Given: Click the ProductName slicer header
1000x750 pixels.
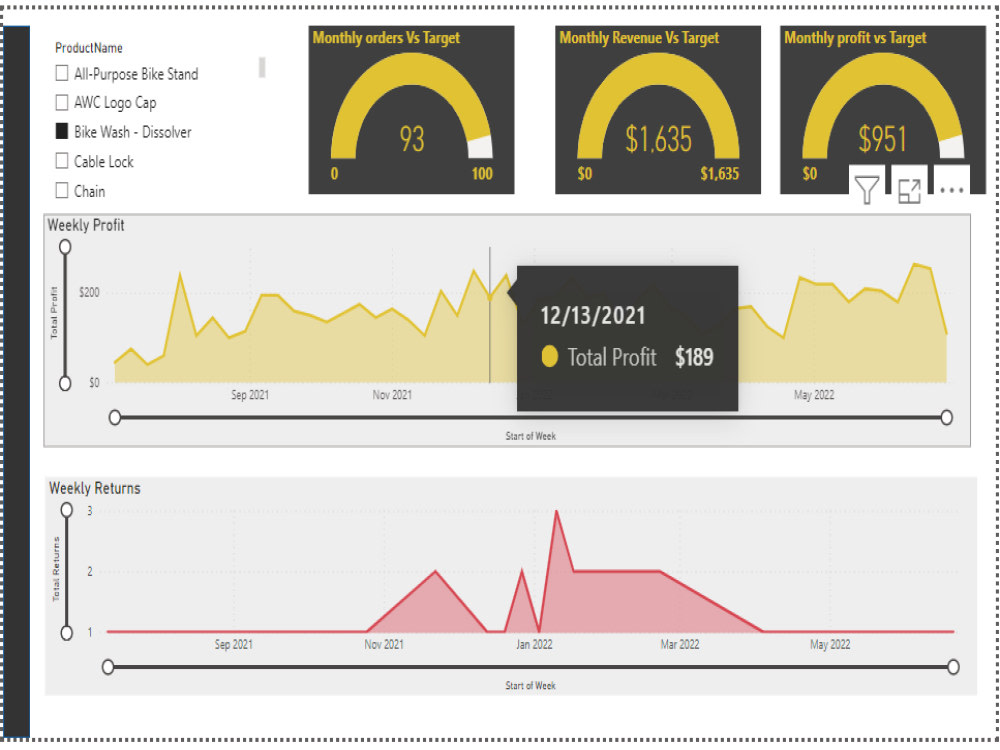Looking at the screenshot, I should coord(91,47).
